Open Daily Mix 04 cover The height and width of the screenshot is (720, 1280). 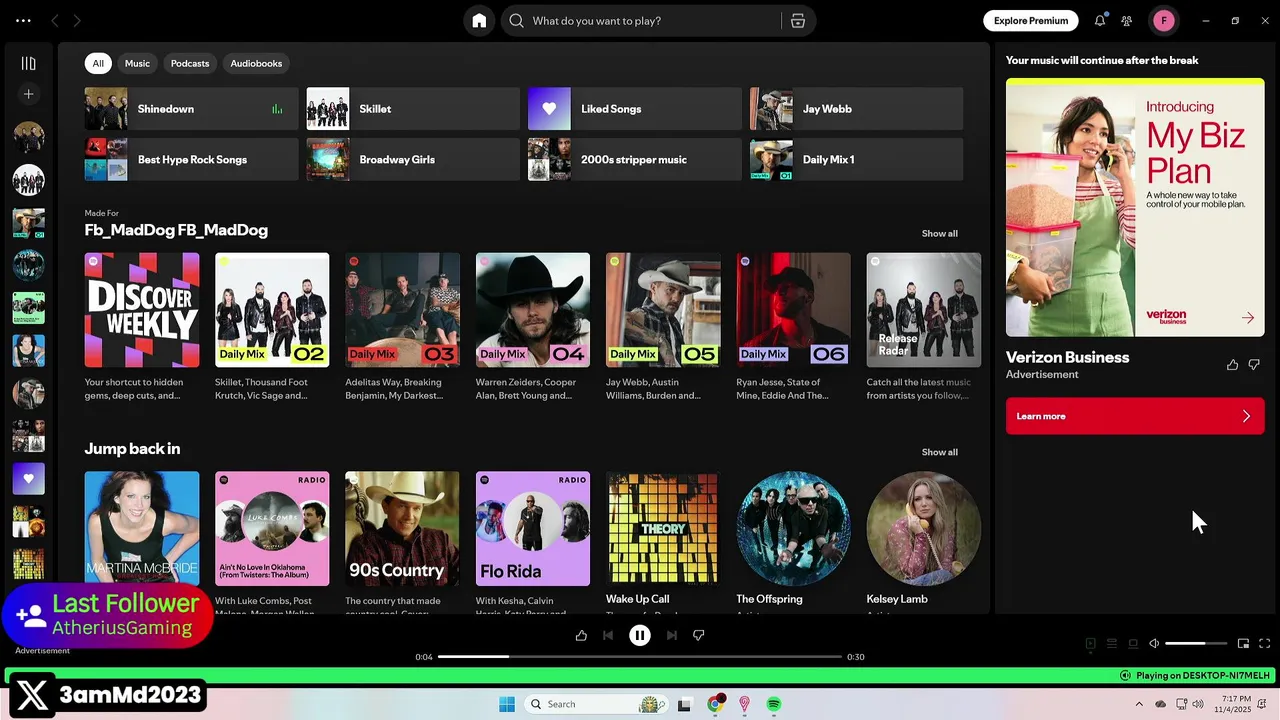tap(533, 310)
